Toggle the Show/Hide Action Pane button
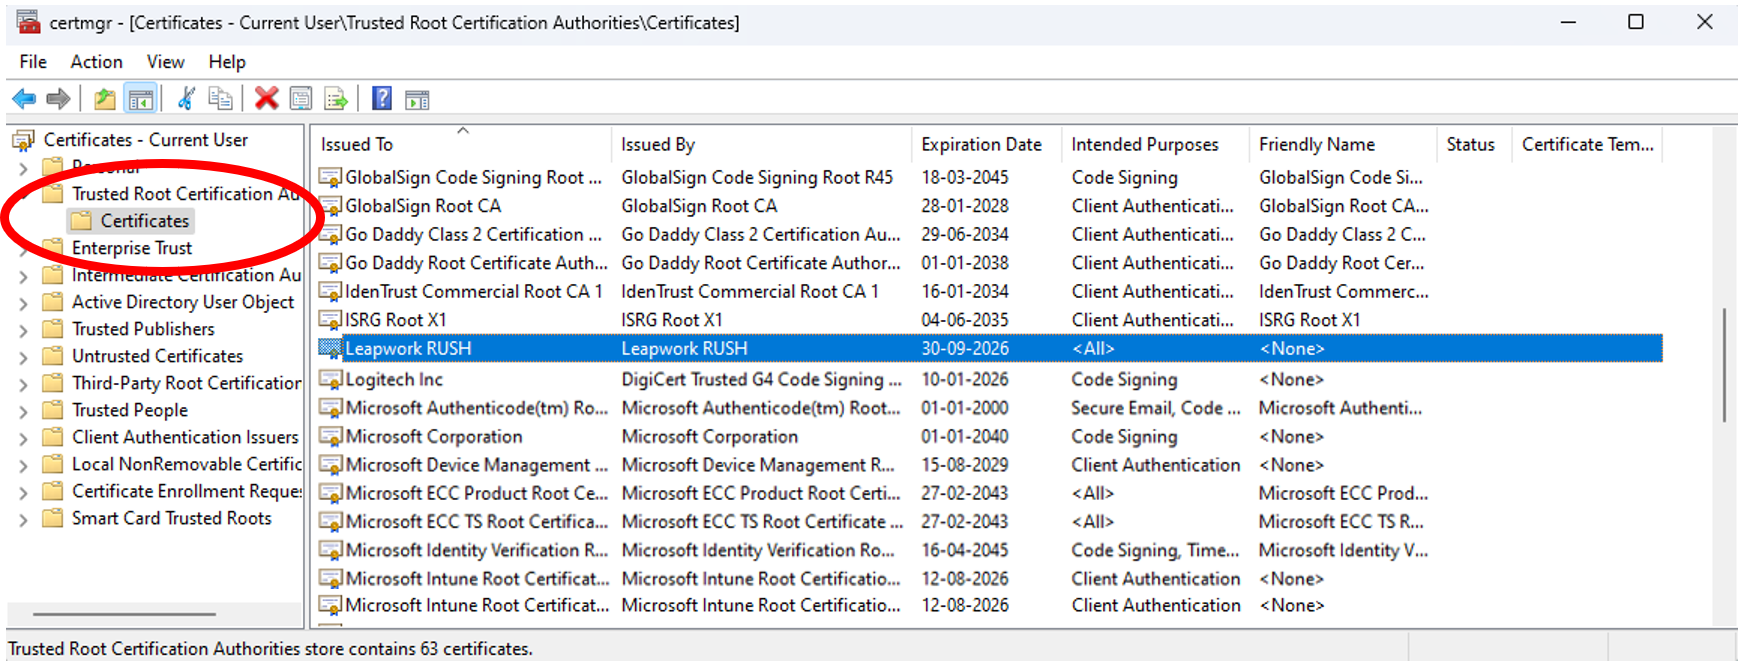Viewport: 1742px width, 662px height. click(417, 99)
